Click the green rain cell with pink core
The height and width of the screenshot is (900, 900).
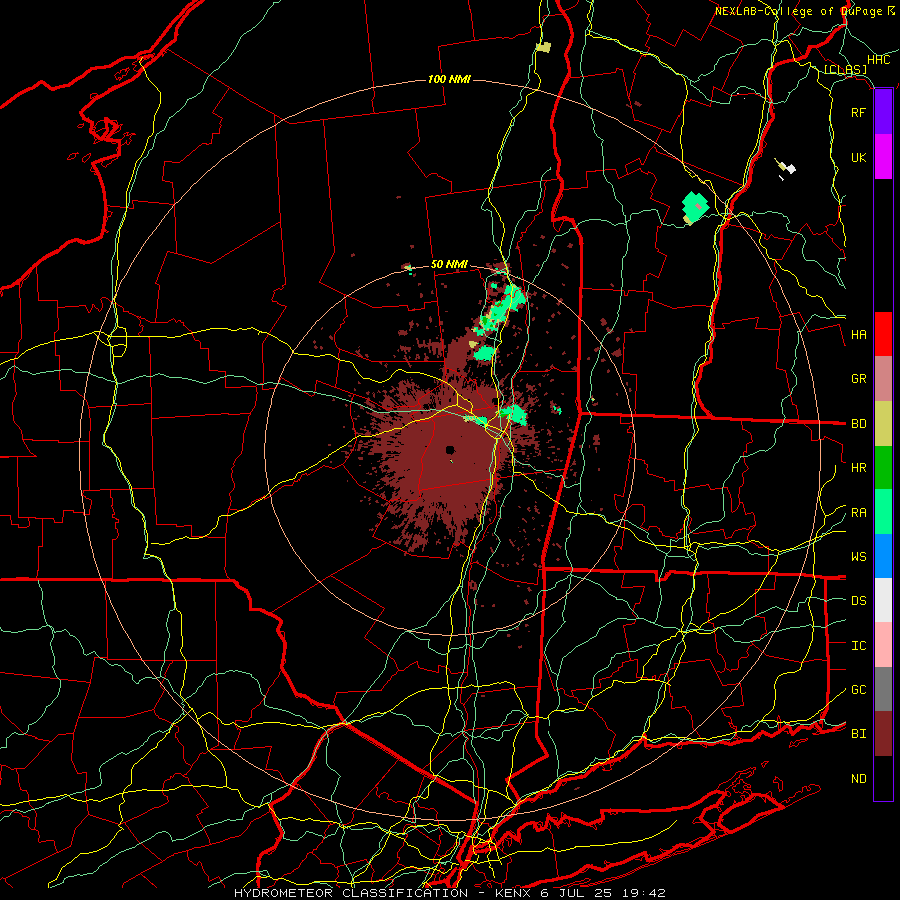695,207
